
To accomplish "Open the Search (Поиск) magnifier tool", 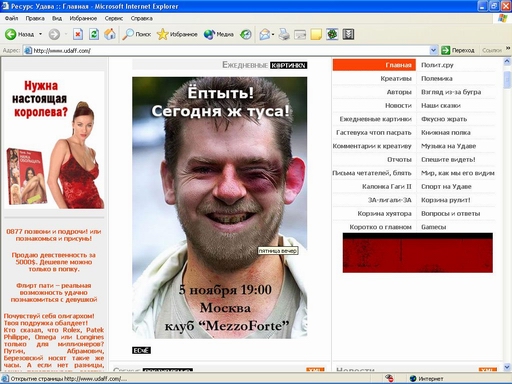I will tap(136, 34).
